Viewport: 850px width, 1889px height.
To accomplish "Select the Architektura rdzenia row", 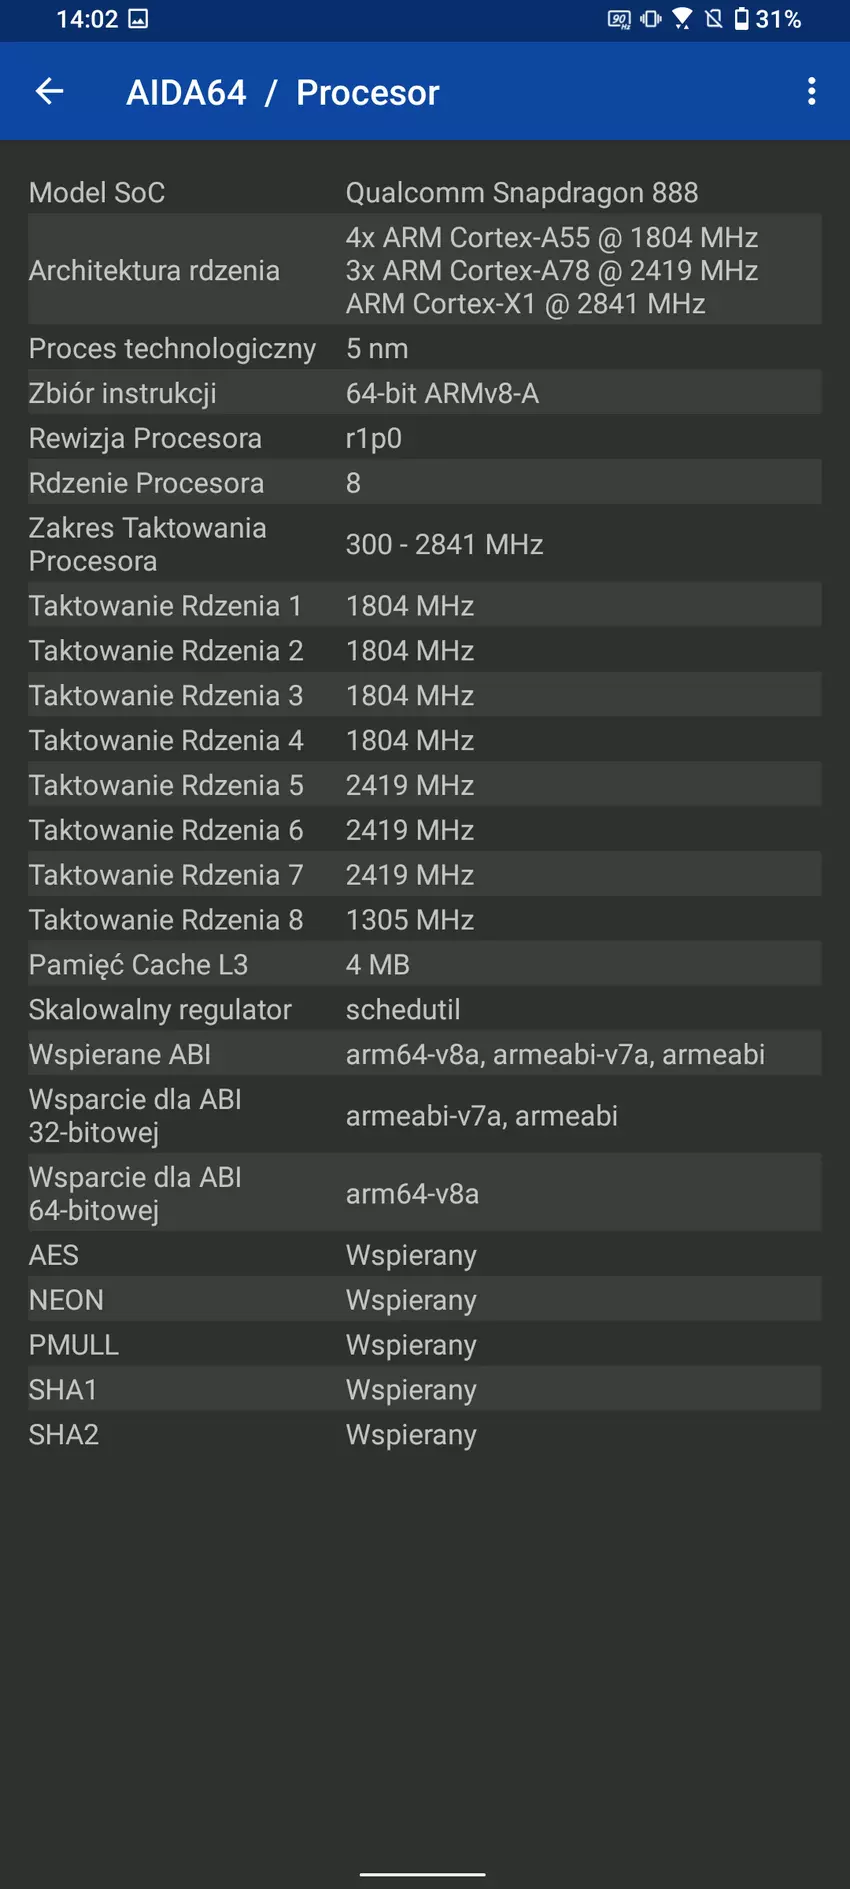I will pos(425,270).
